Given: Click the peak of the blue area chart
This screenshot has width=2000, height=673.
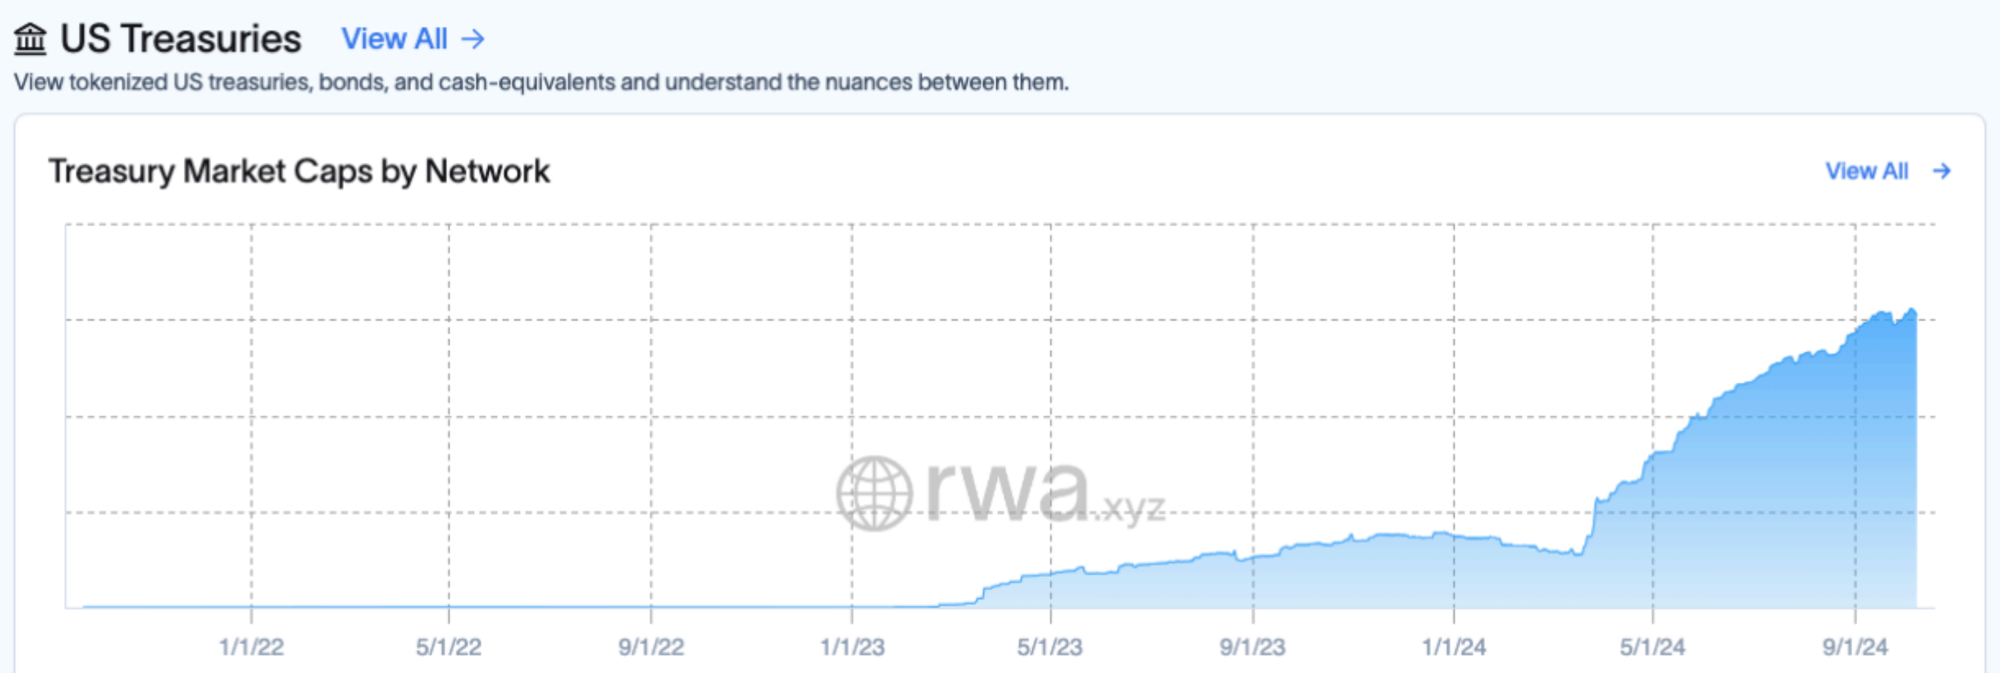Looking at the screenshot, I should pos(1912,311).
